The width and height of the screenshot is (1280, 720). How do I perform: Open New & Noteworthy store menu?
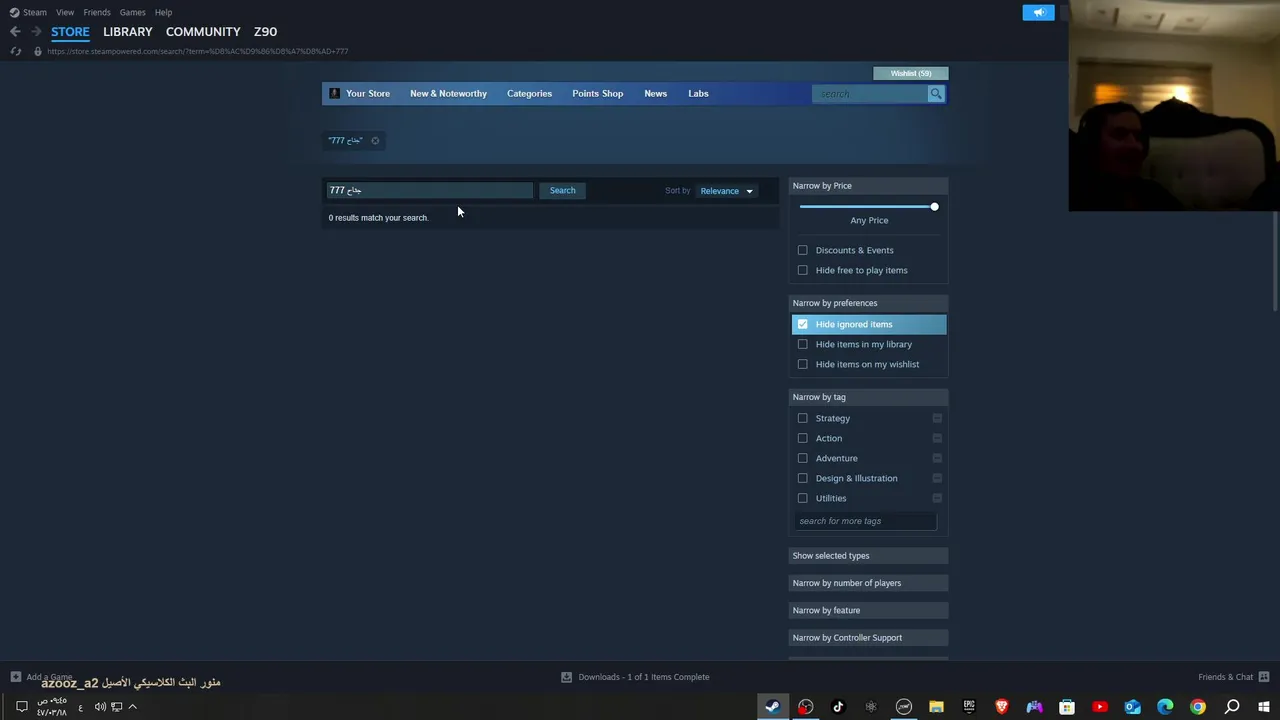(x=448, y=94)
